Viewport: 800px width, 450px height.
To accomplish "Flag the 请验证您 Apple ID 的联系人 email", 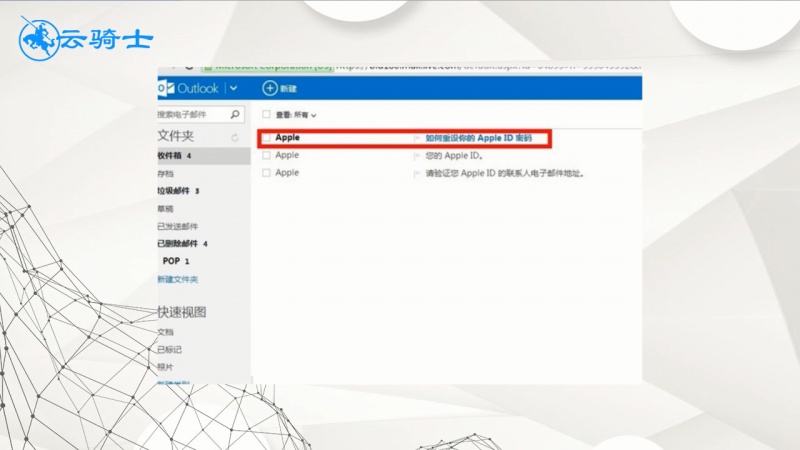I will coord(417,174).
